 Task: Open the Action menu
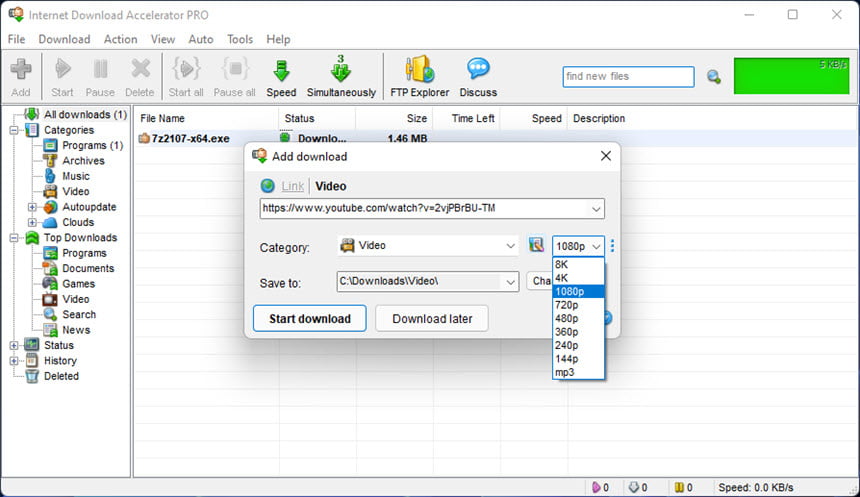click(x=121, y=39)
